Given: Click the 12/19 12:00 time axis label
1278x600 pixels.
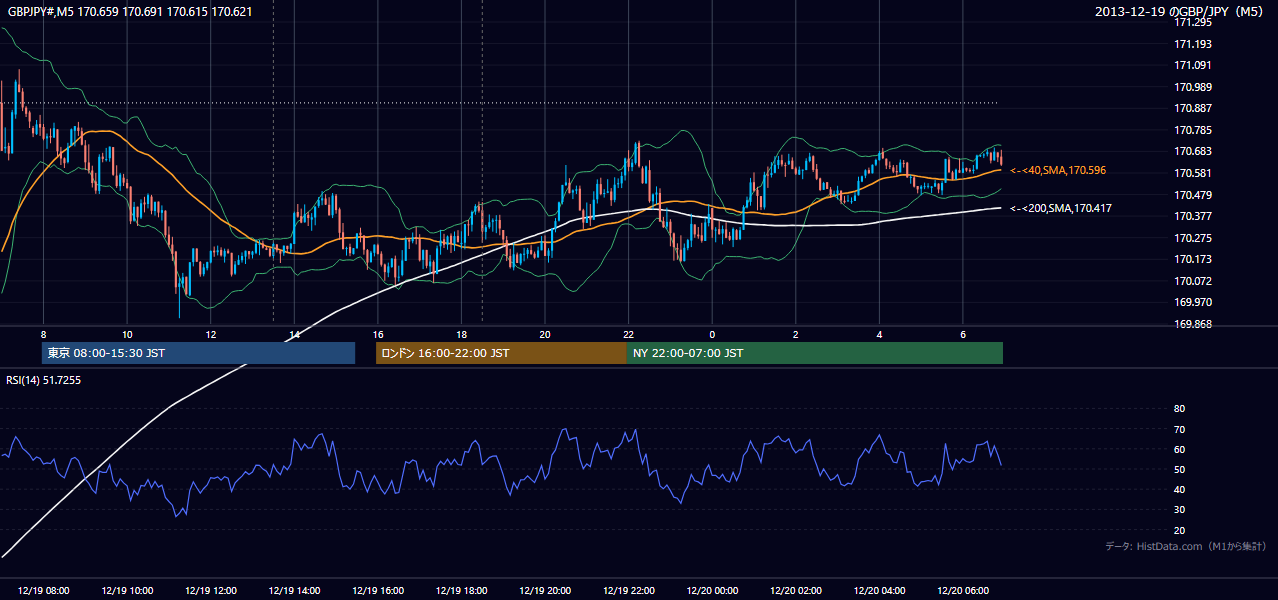Looking at the screenshot, I should [210, 591].
